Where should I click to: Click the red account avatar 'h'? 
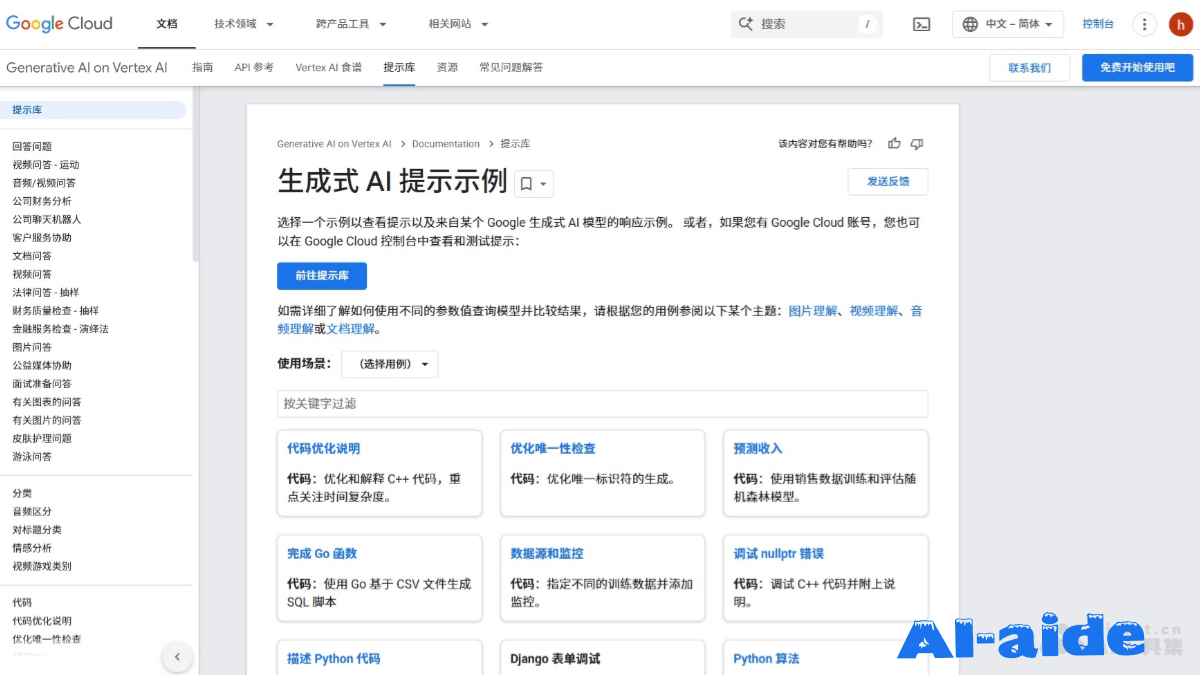(x=1182, y=23)
